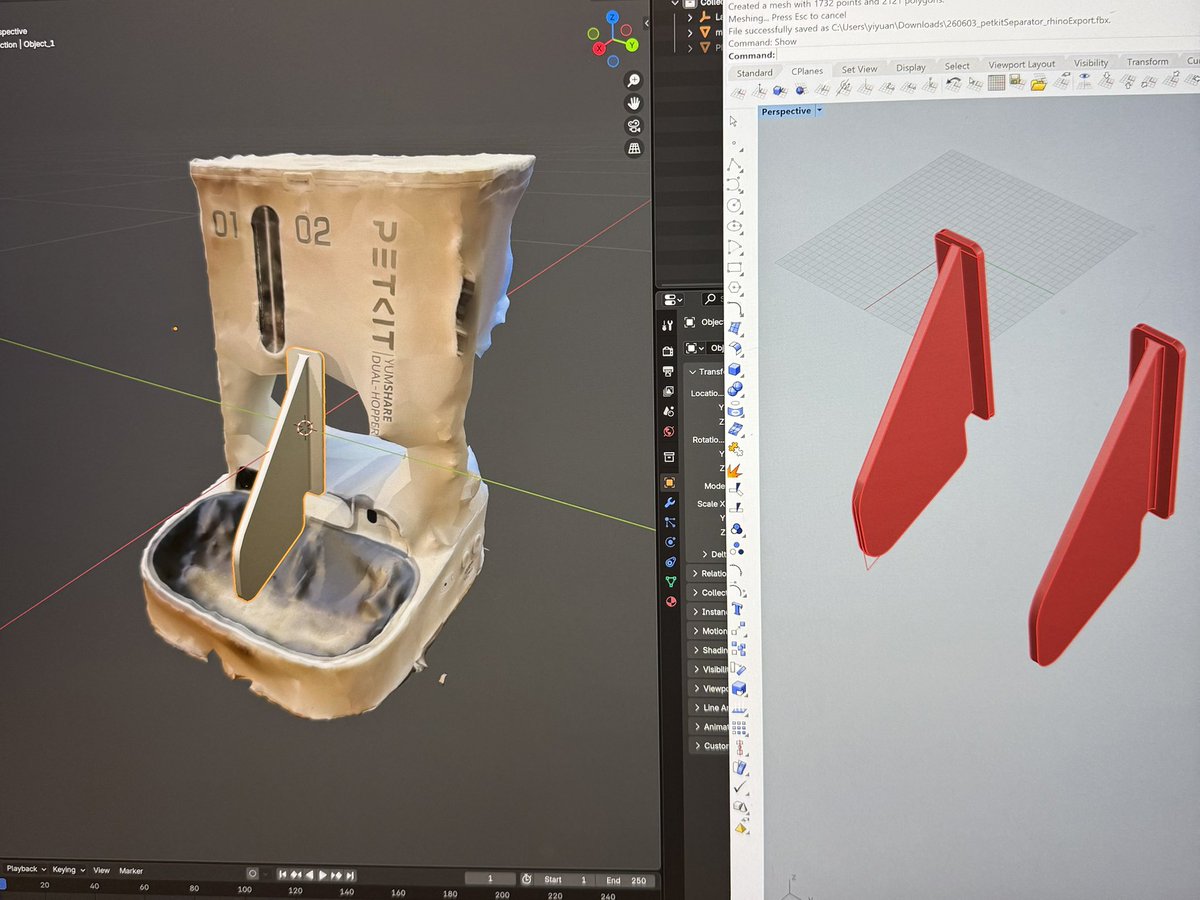The image size is (1200, 900).
Task: Select Rhino Polygon tool
Action: [x=734, y=287]
